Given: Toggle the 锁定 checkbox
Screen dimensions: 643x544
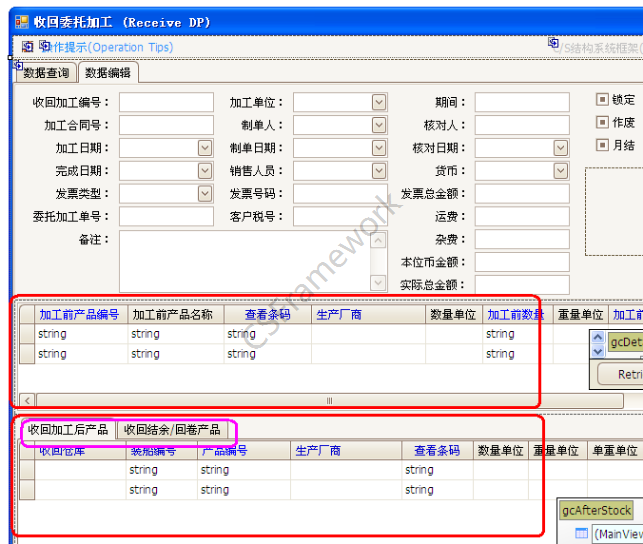Looking at the screenshot, I should (x=602, y=100).
